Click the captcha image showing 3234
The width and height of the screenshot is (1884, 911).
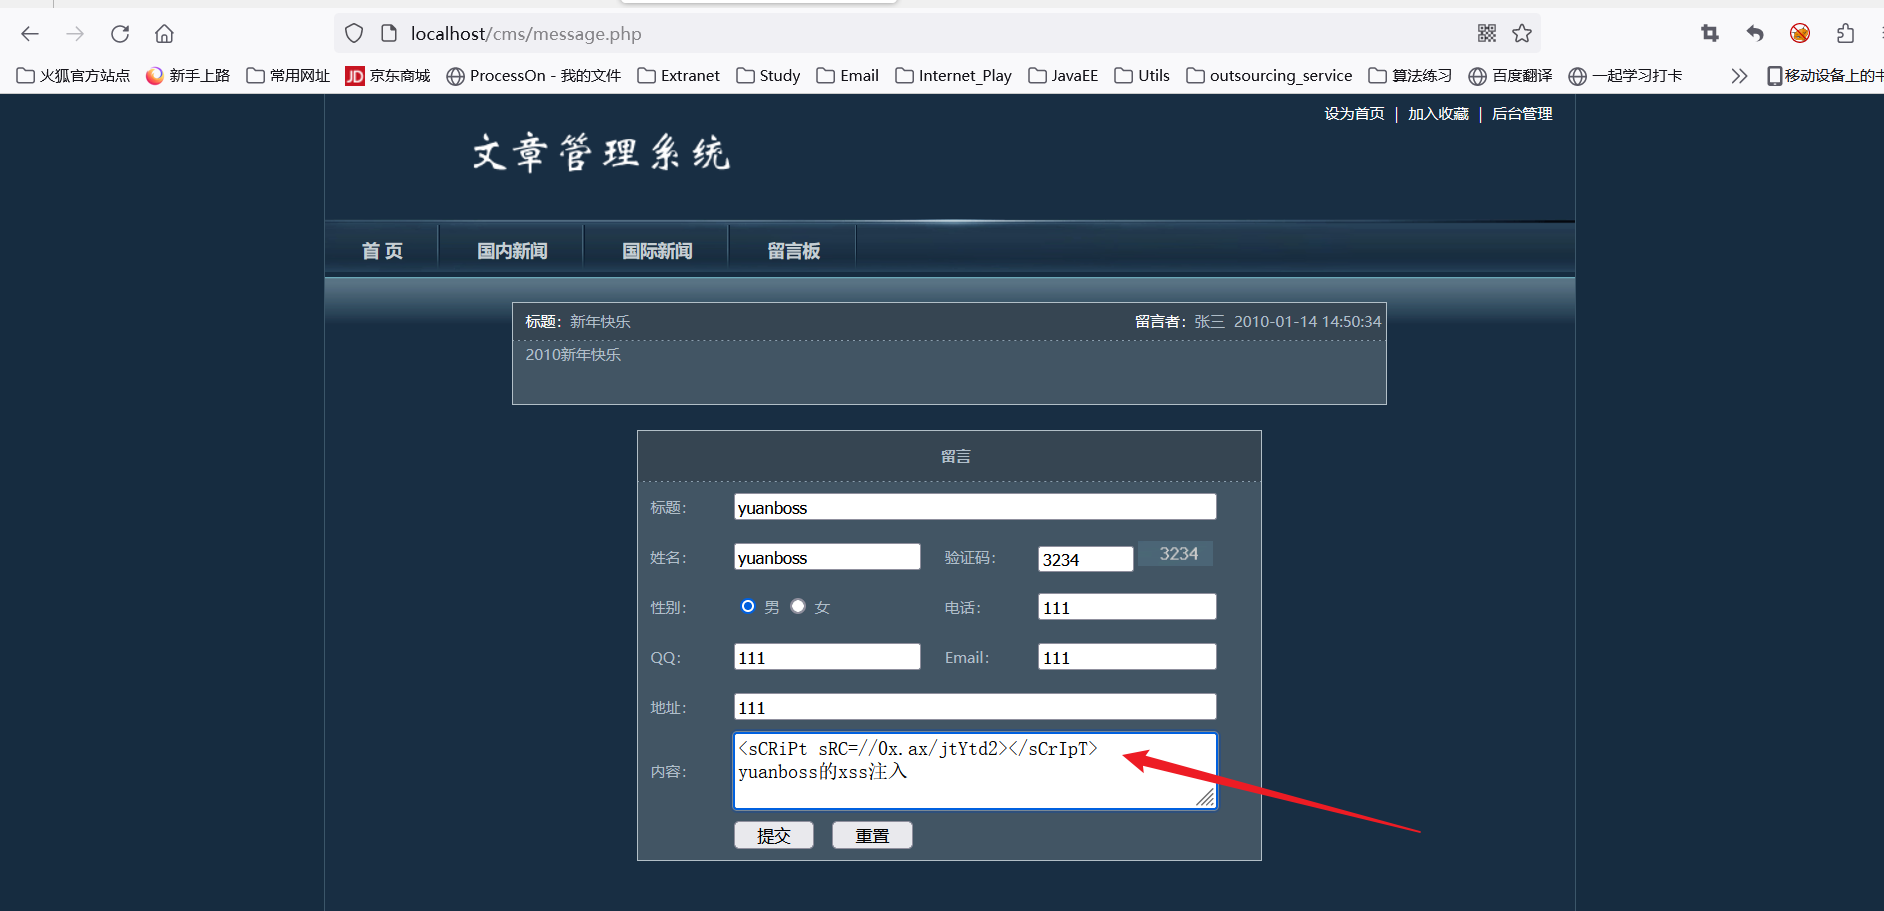click(x=1176, y=554)
